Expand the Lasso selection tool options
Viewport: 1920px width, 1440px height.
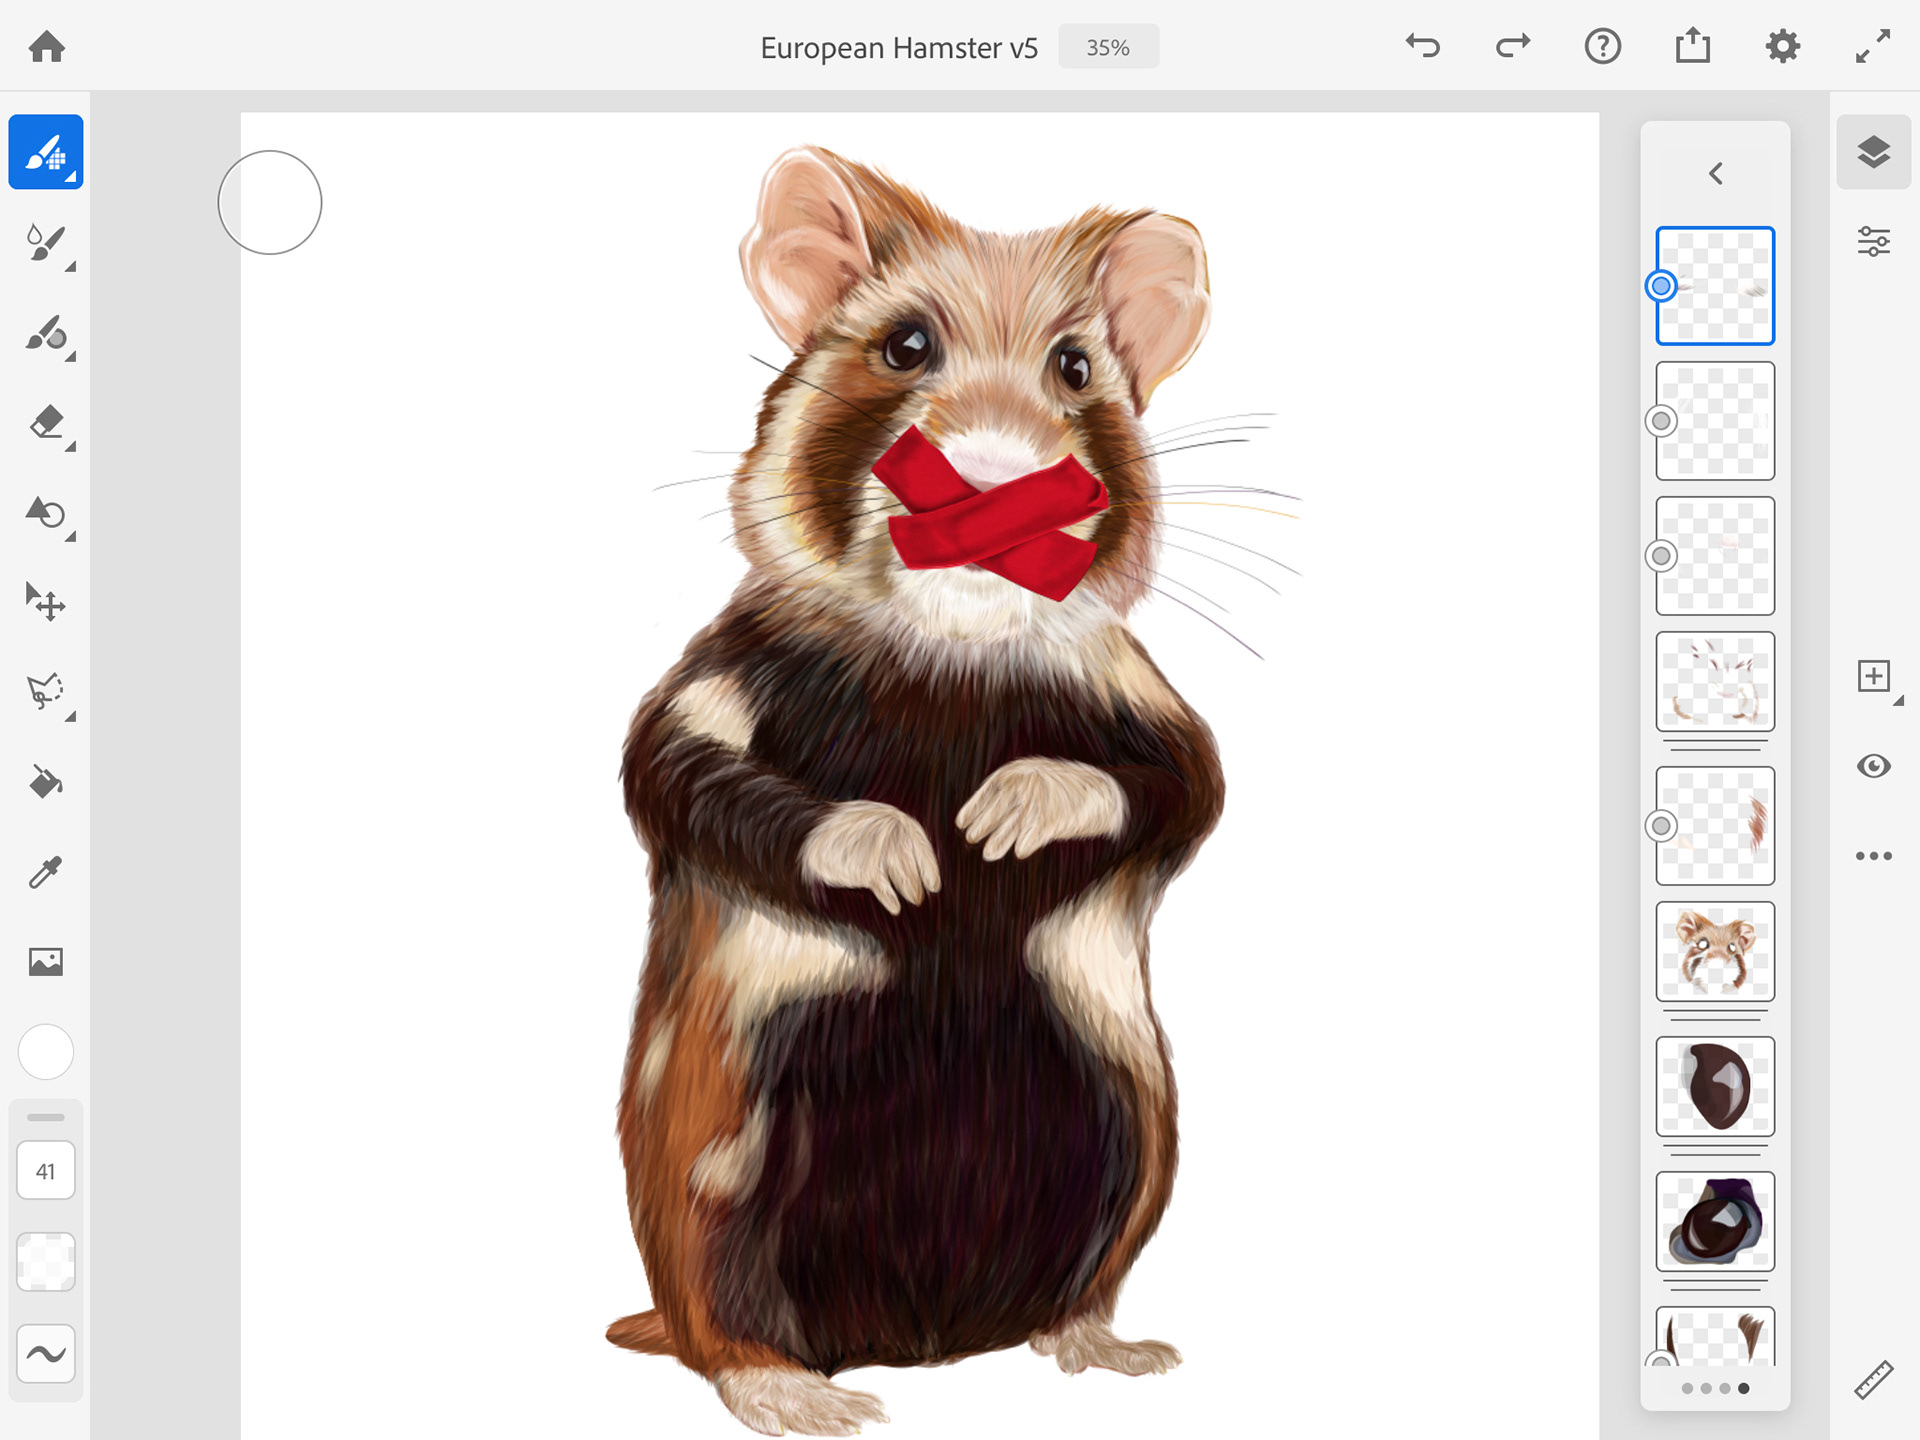tap(70, 717)
